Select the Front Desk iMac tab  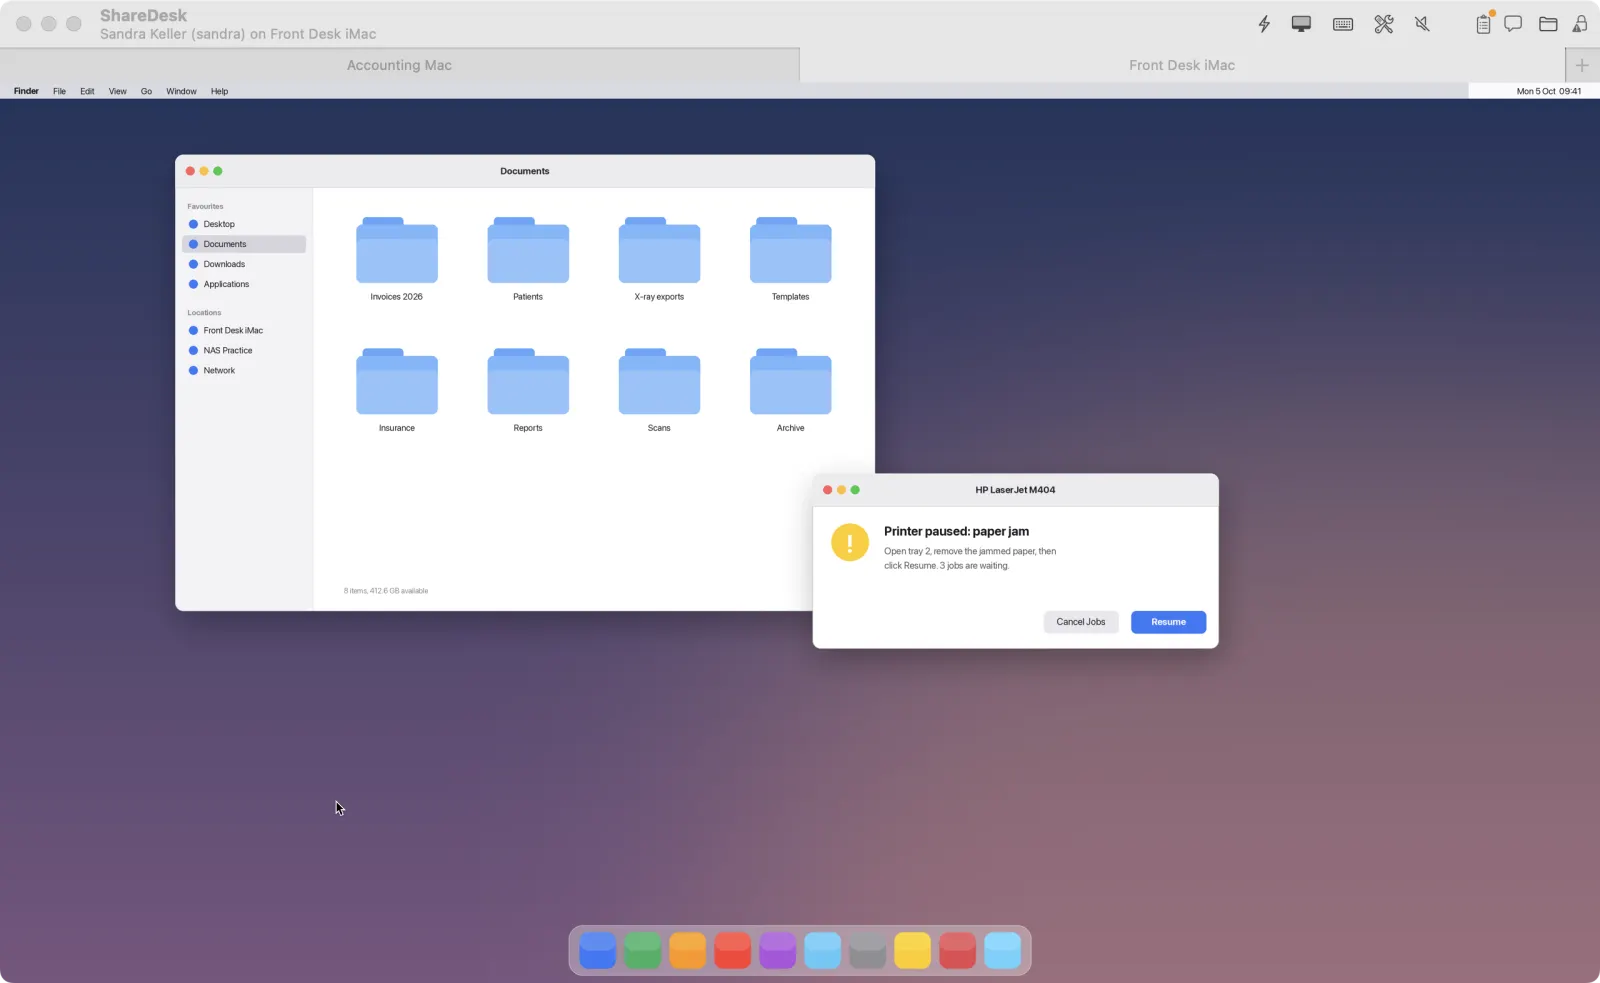tap(1182, 65)
